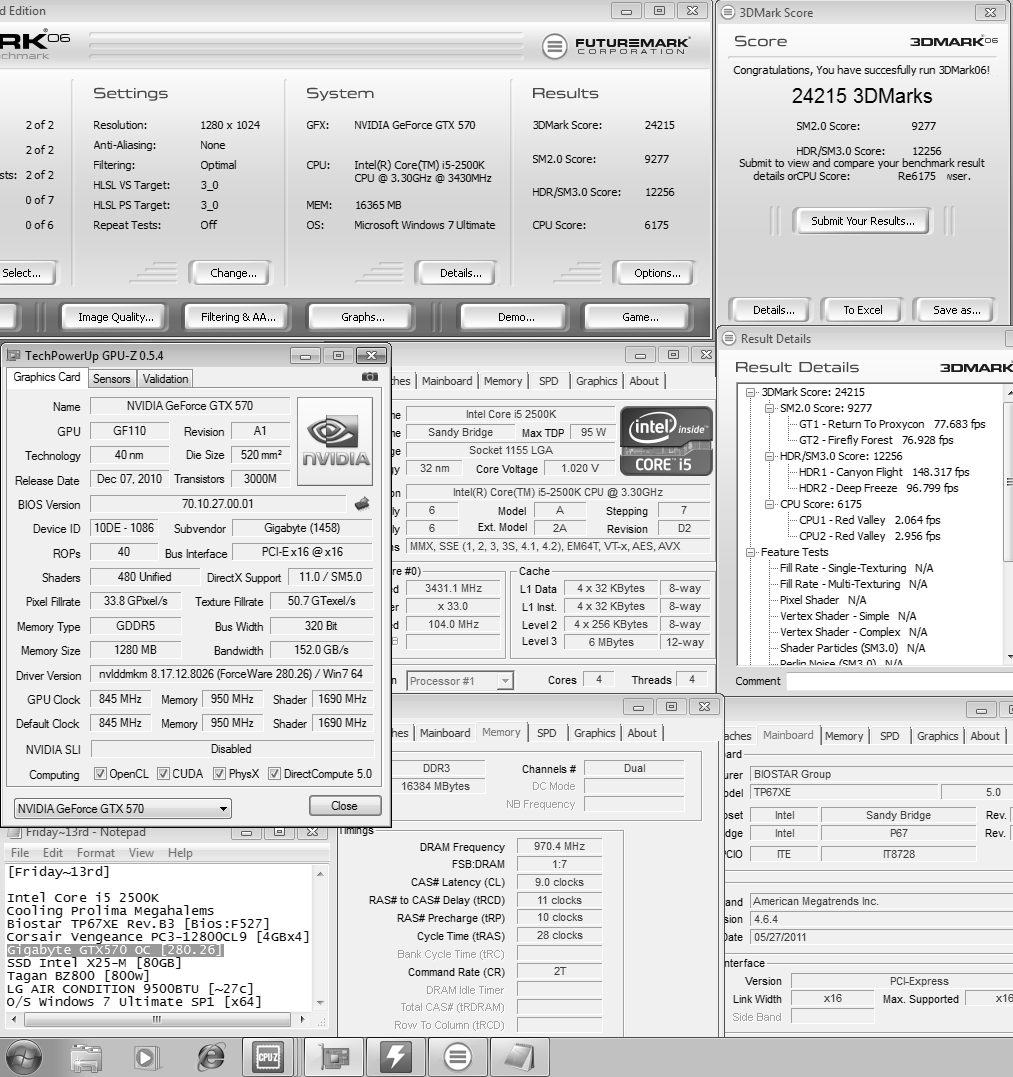Toggle the CUDA checkbox in GPU-Z
Screen dimensions: 1013x1077
(163, 773)
